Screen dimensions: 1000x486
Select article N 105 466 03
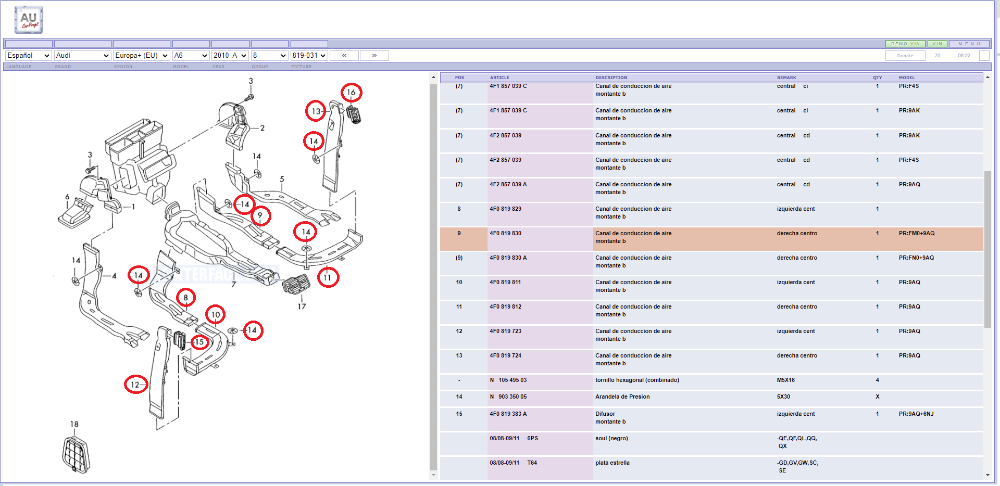point(508,379)
